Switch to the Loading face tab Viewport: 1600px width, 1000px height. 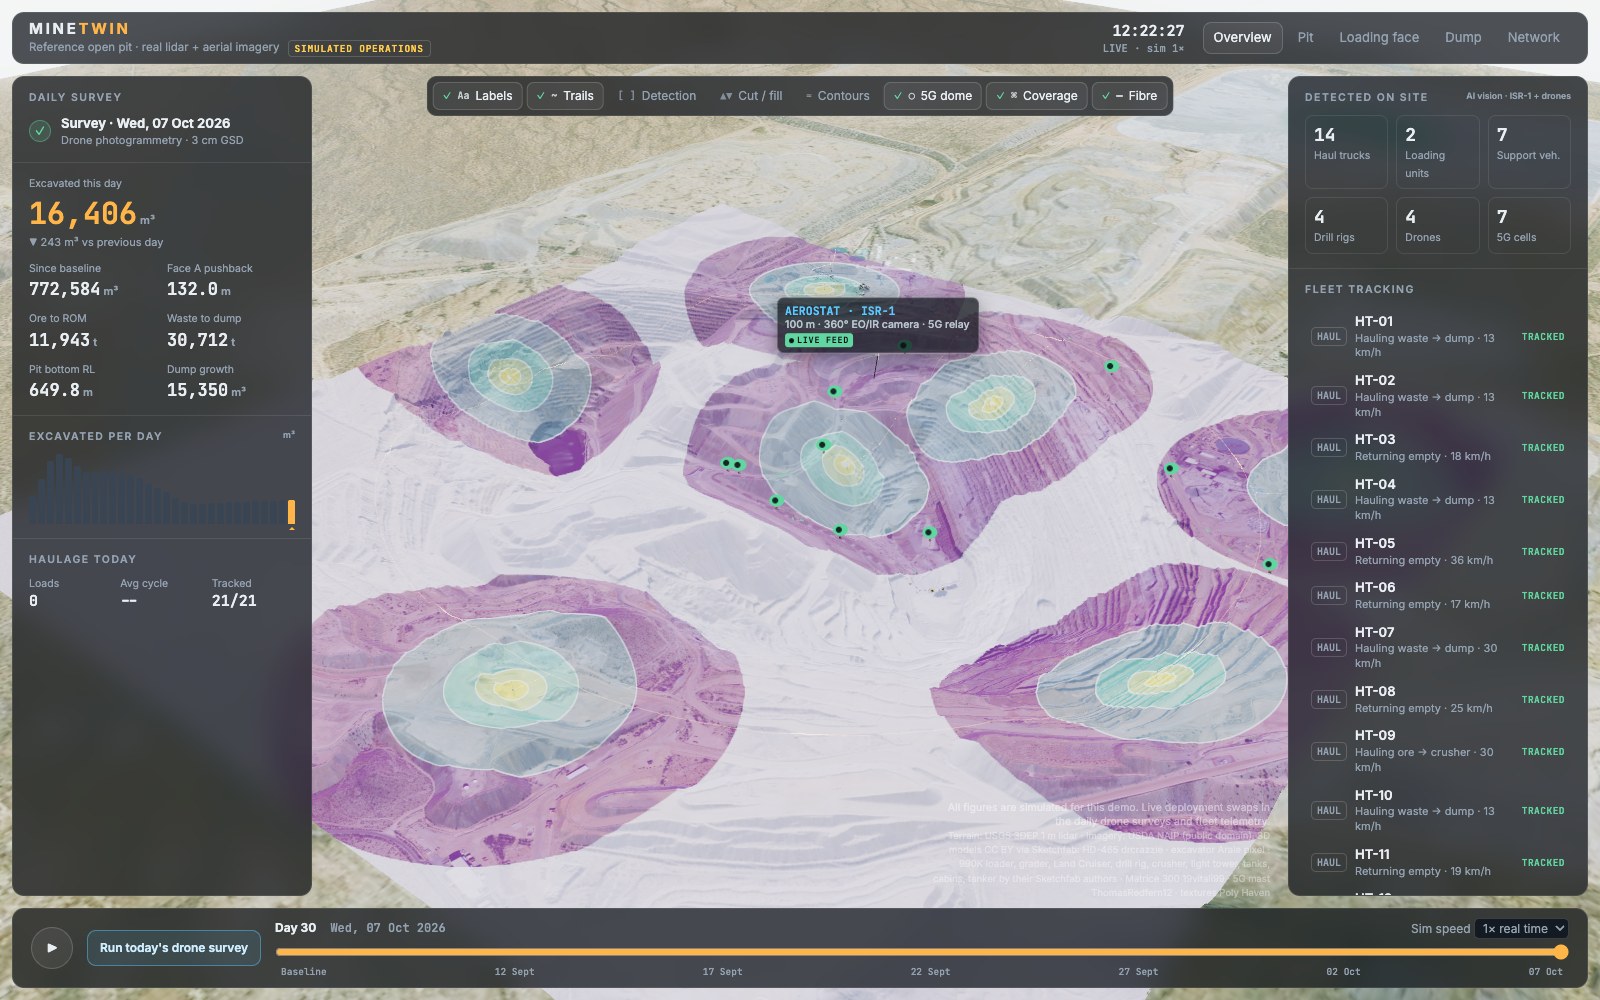point(1379,38)
